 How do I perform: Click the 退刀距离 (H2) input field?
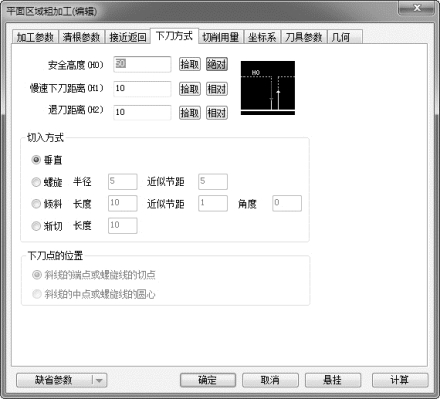pos(142,112)
